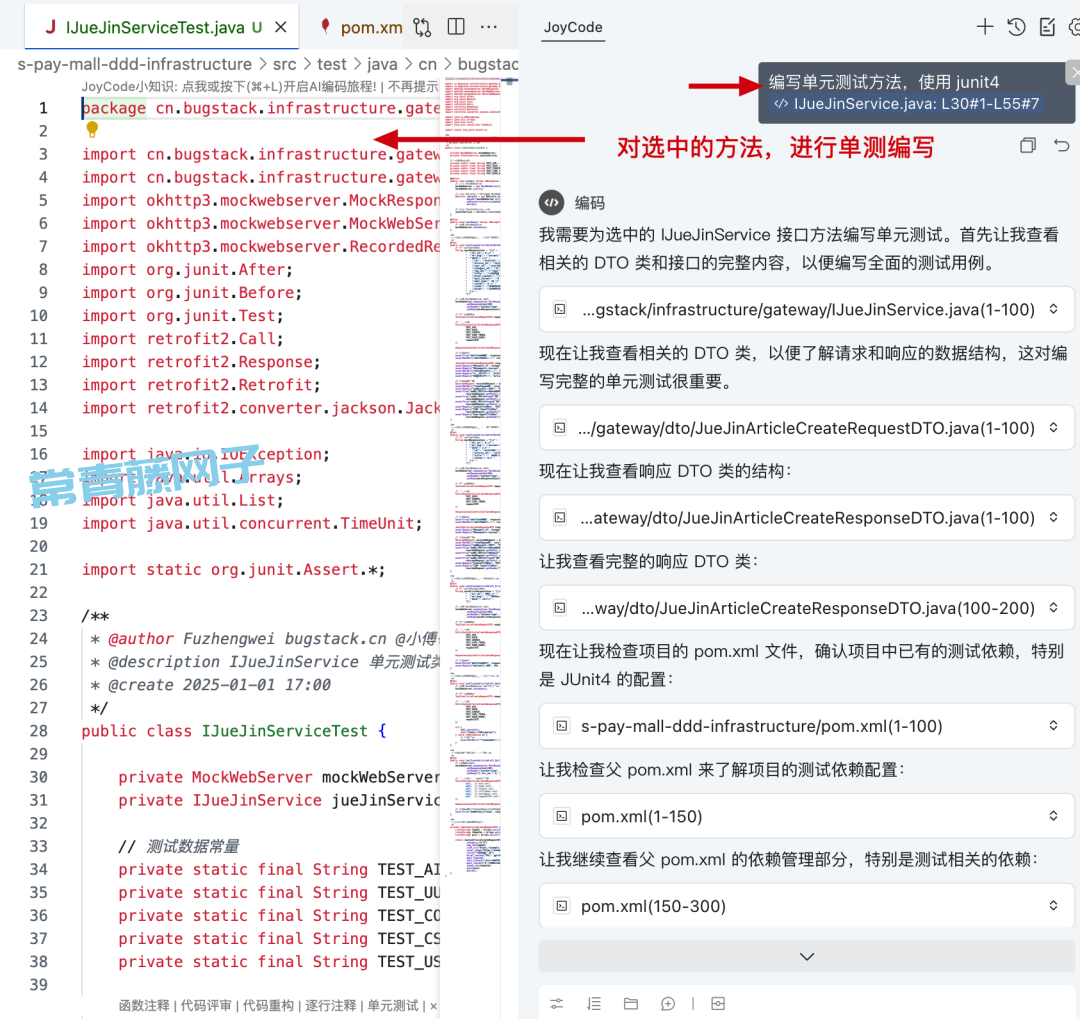Image resolution: width=1080 pixels, height=1019 pixels.
Task: Select the JoyCode panel tab
Action: 573,27
